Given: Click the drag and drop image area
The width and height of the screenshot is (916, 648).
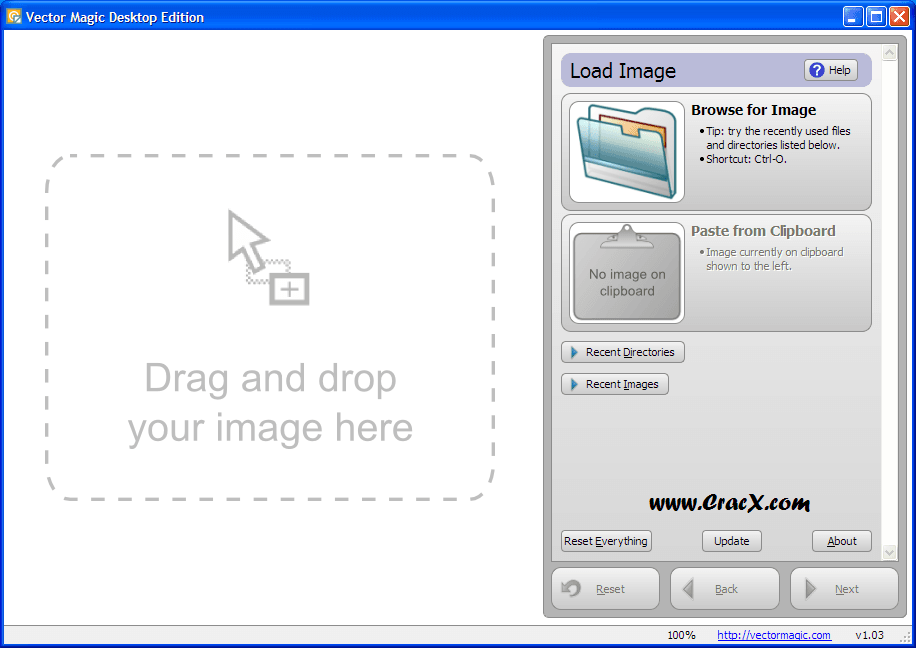Looking at the screenshot, I should coord(270,327).
